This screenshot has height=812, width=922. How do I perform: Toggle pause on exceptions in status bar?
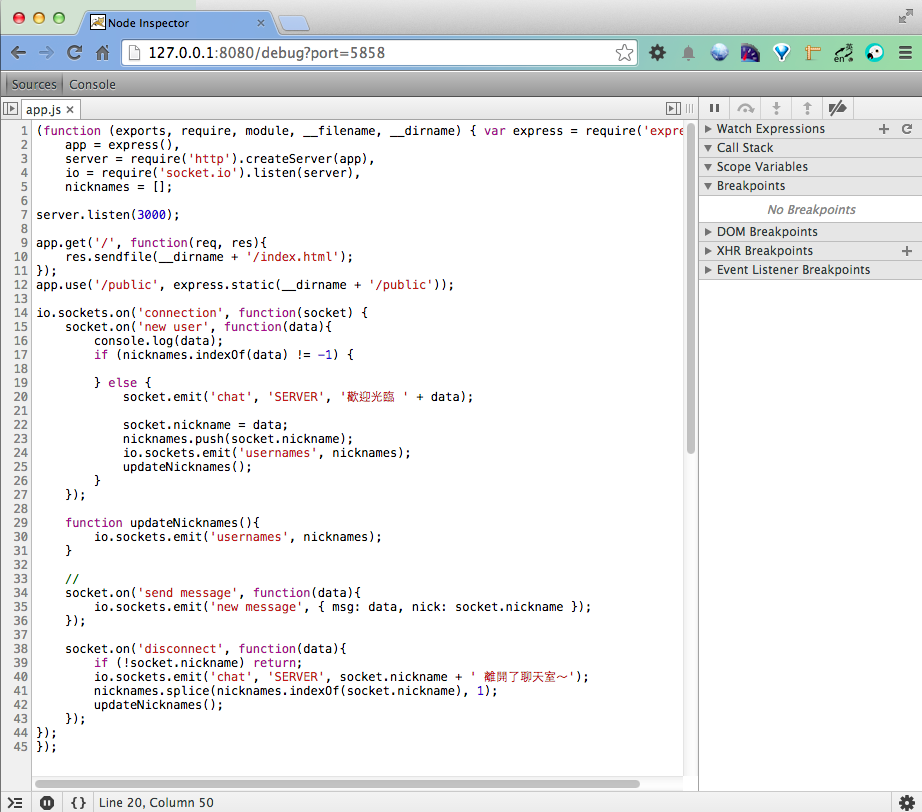click(47, 802)
